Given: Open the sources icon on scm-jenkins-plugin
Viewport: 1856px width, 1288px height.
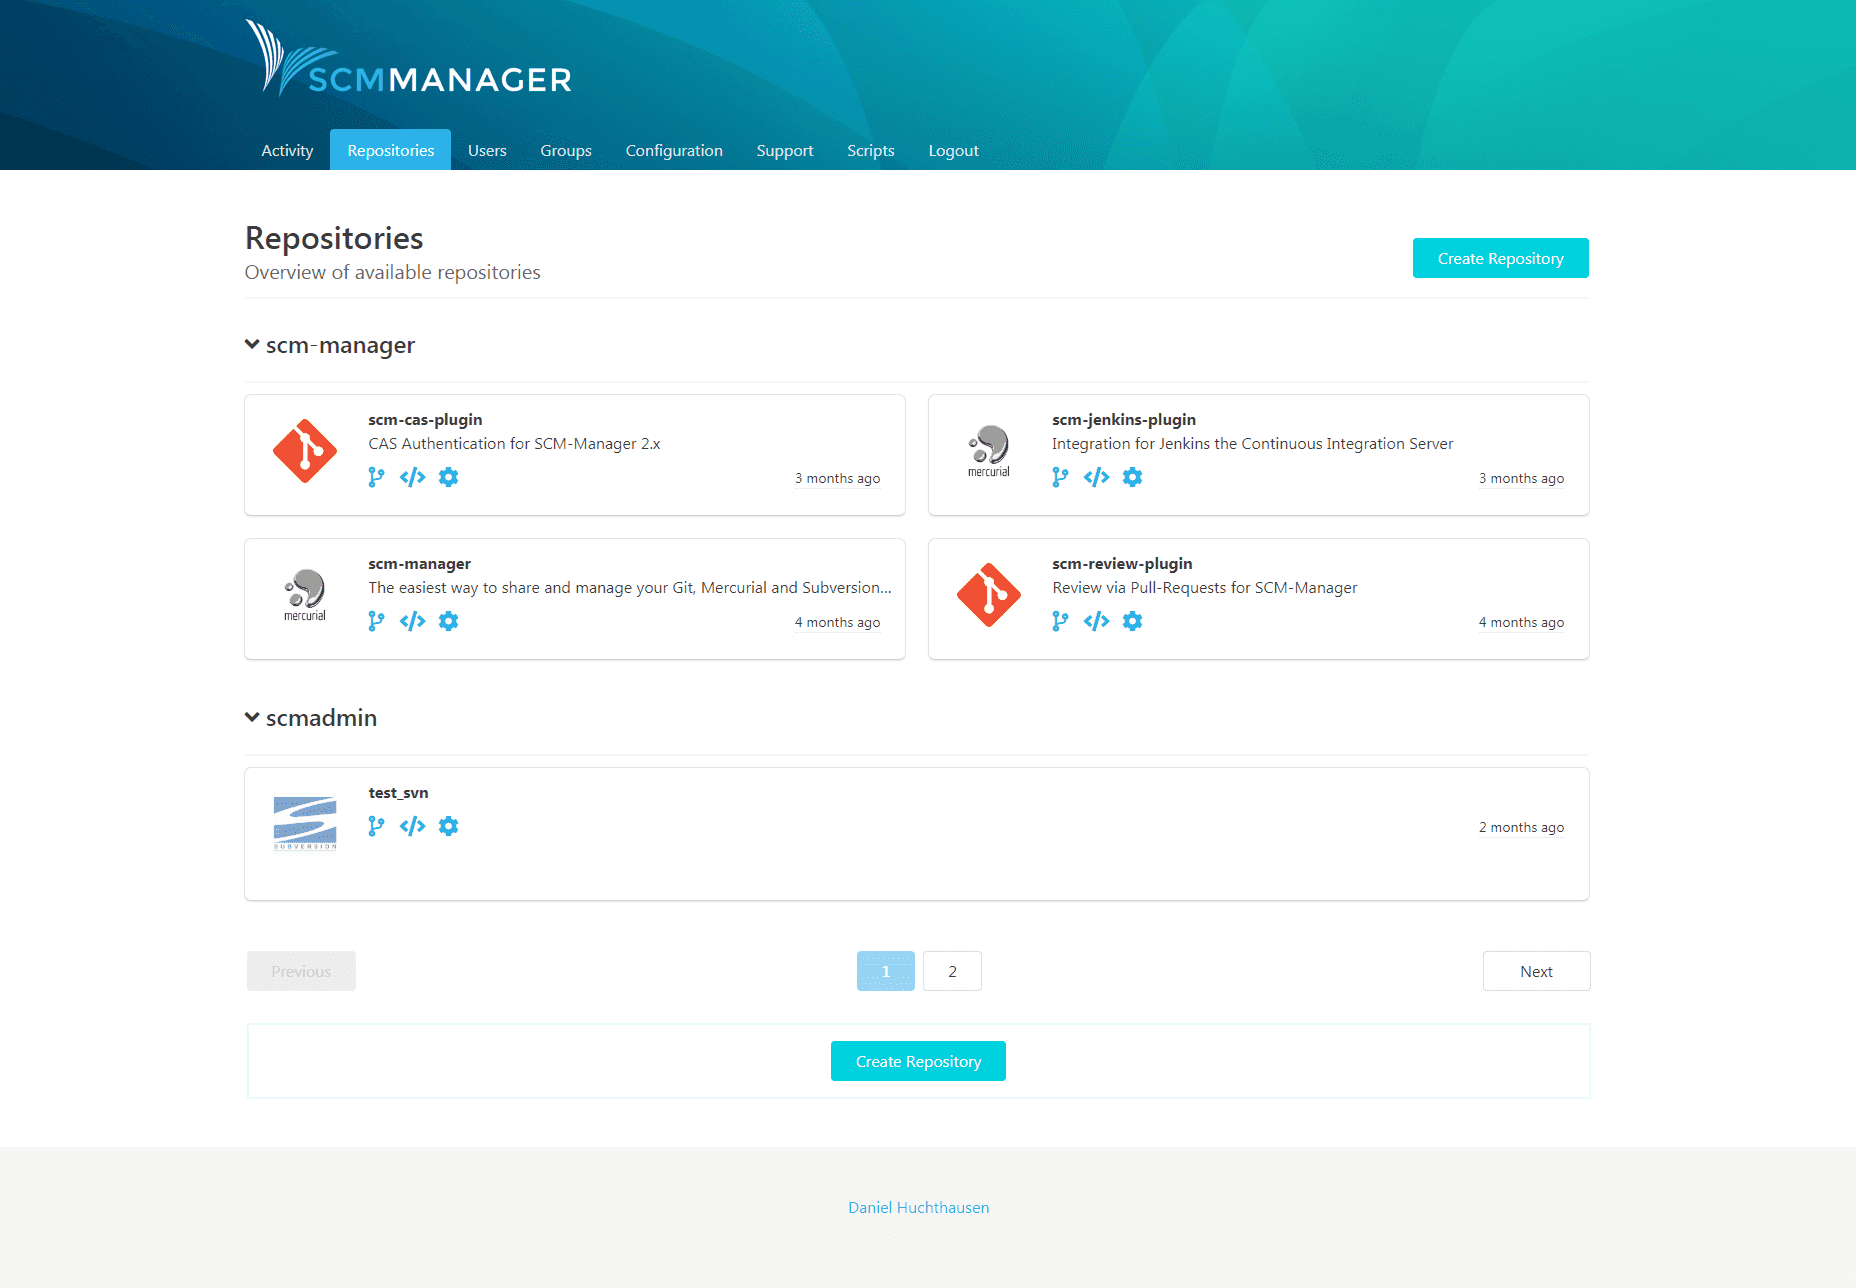Looking at the screenshot, I should point(1096,477).
